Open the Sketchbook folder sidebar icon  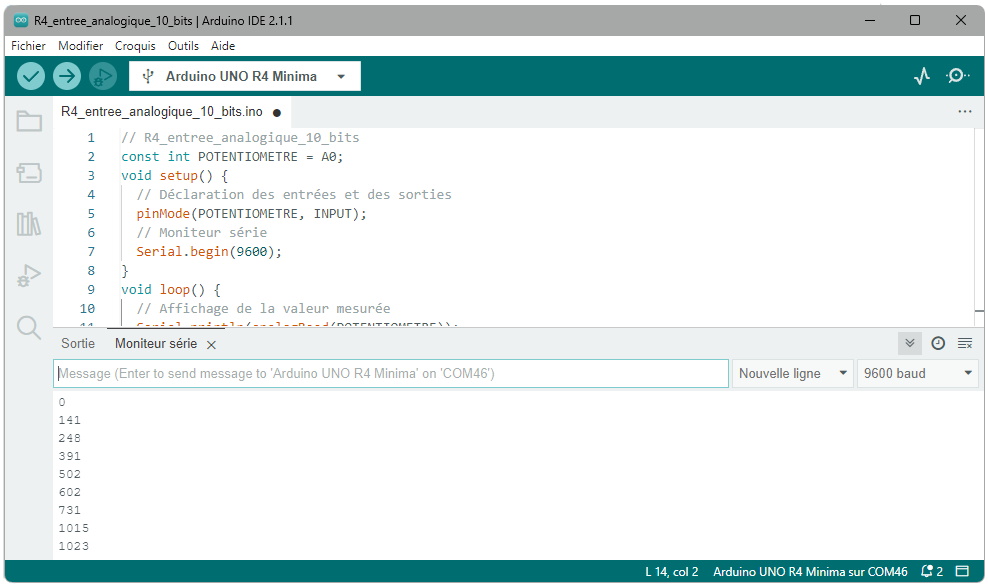pos(29,121)
